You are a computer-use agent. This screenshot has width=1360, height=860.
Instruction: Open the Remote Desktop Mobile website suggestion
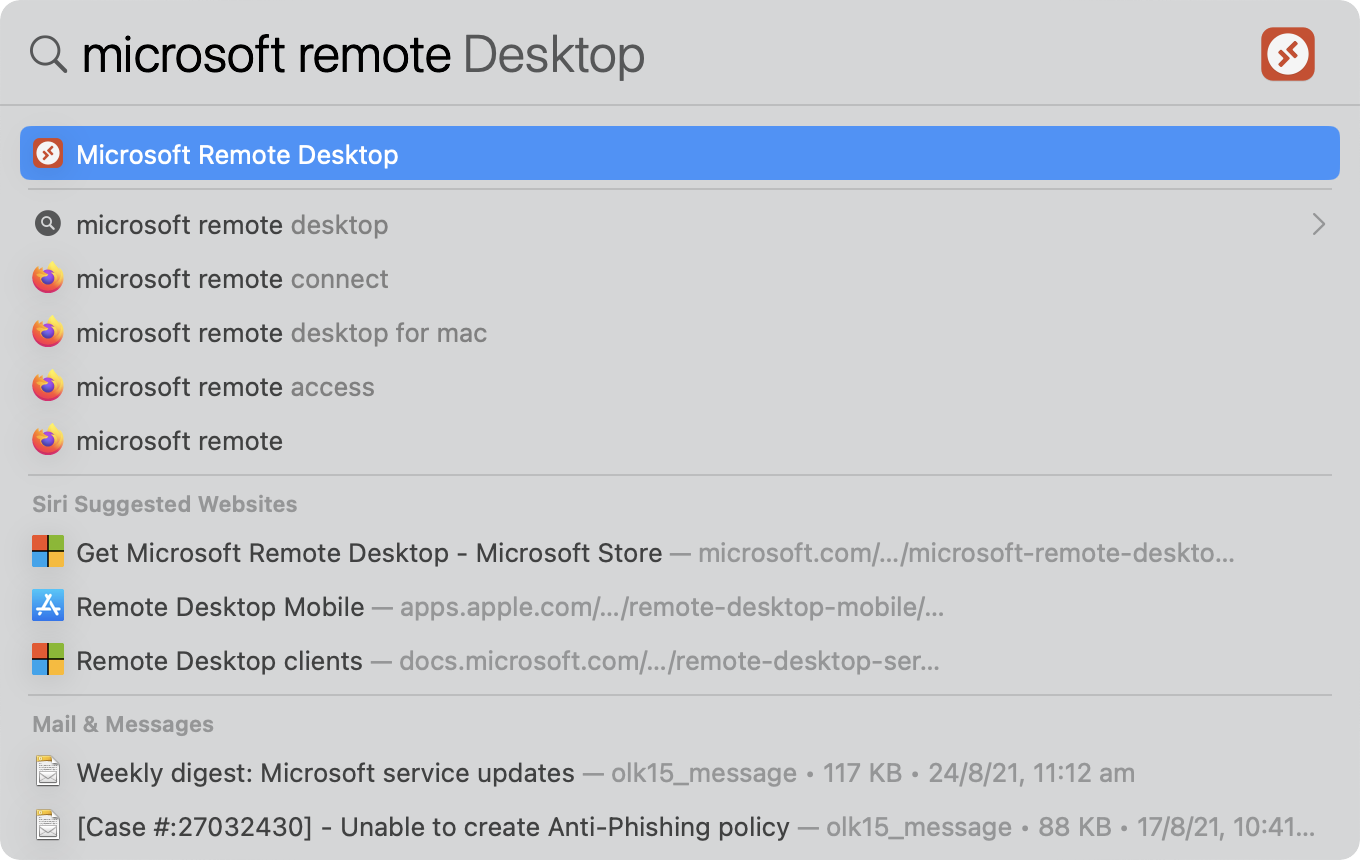[221, 607]
